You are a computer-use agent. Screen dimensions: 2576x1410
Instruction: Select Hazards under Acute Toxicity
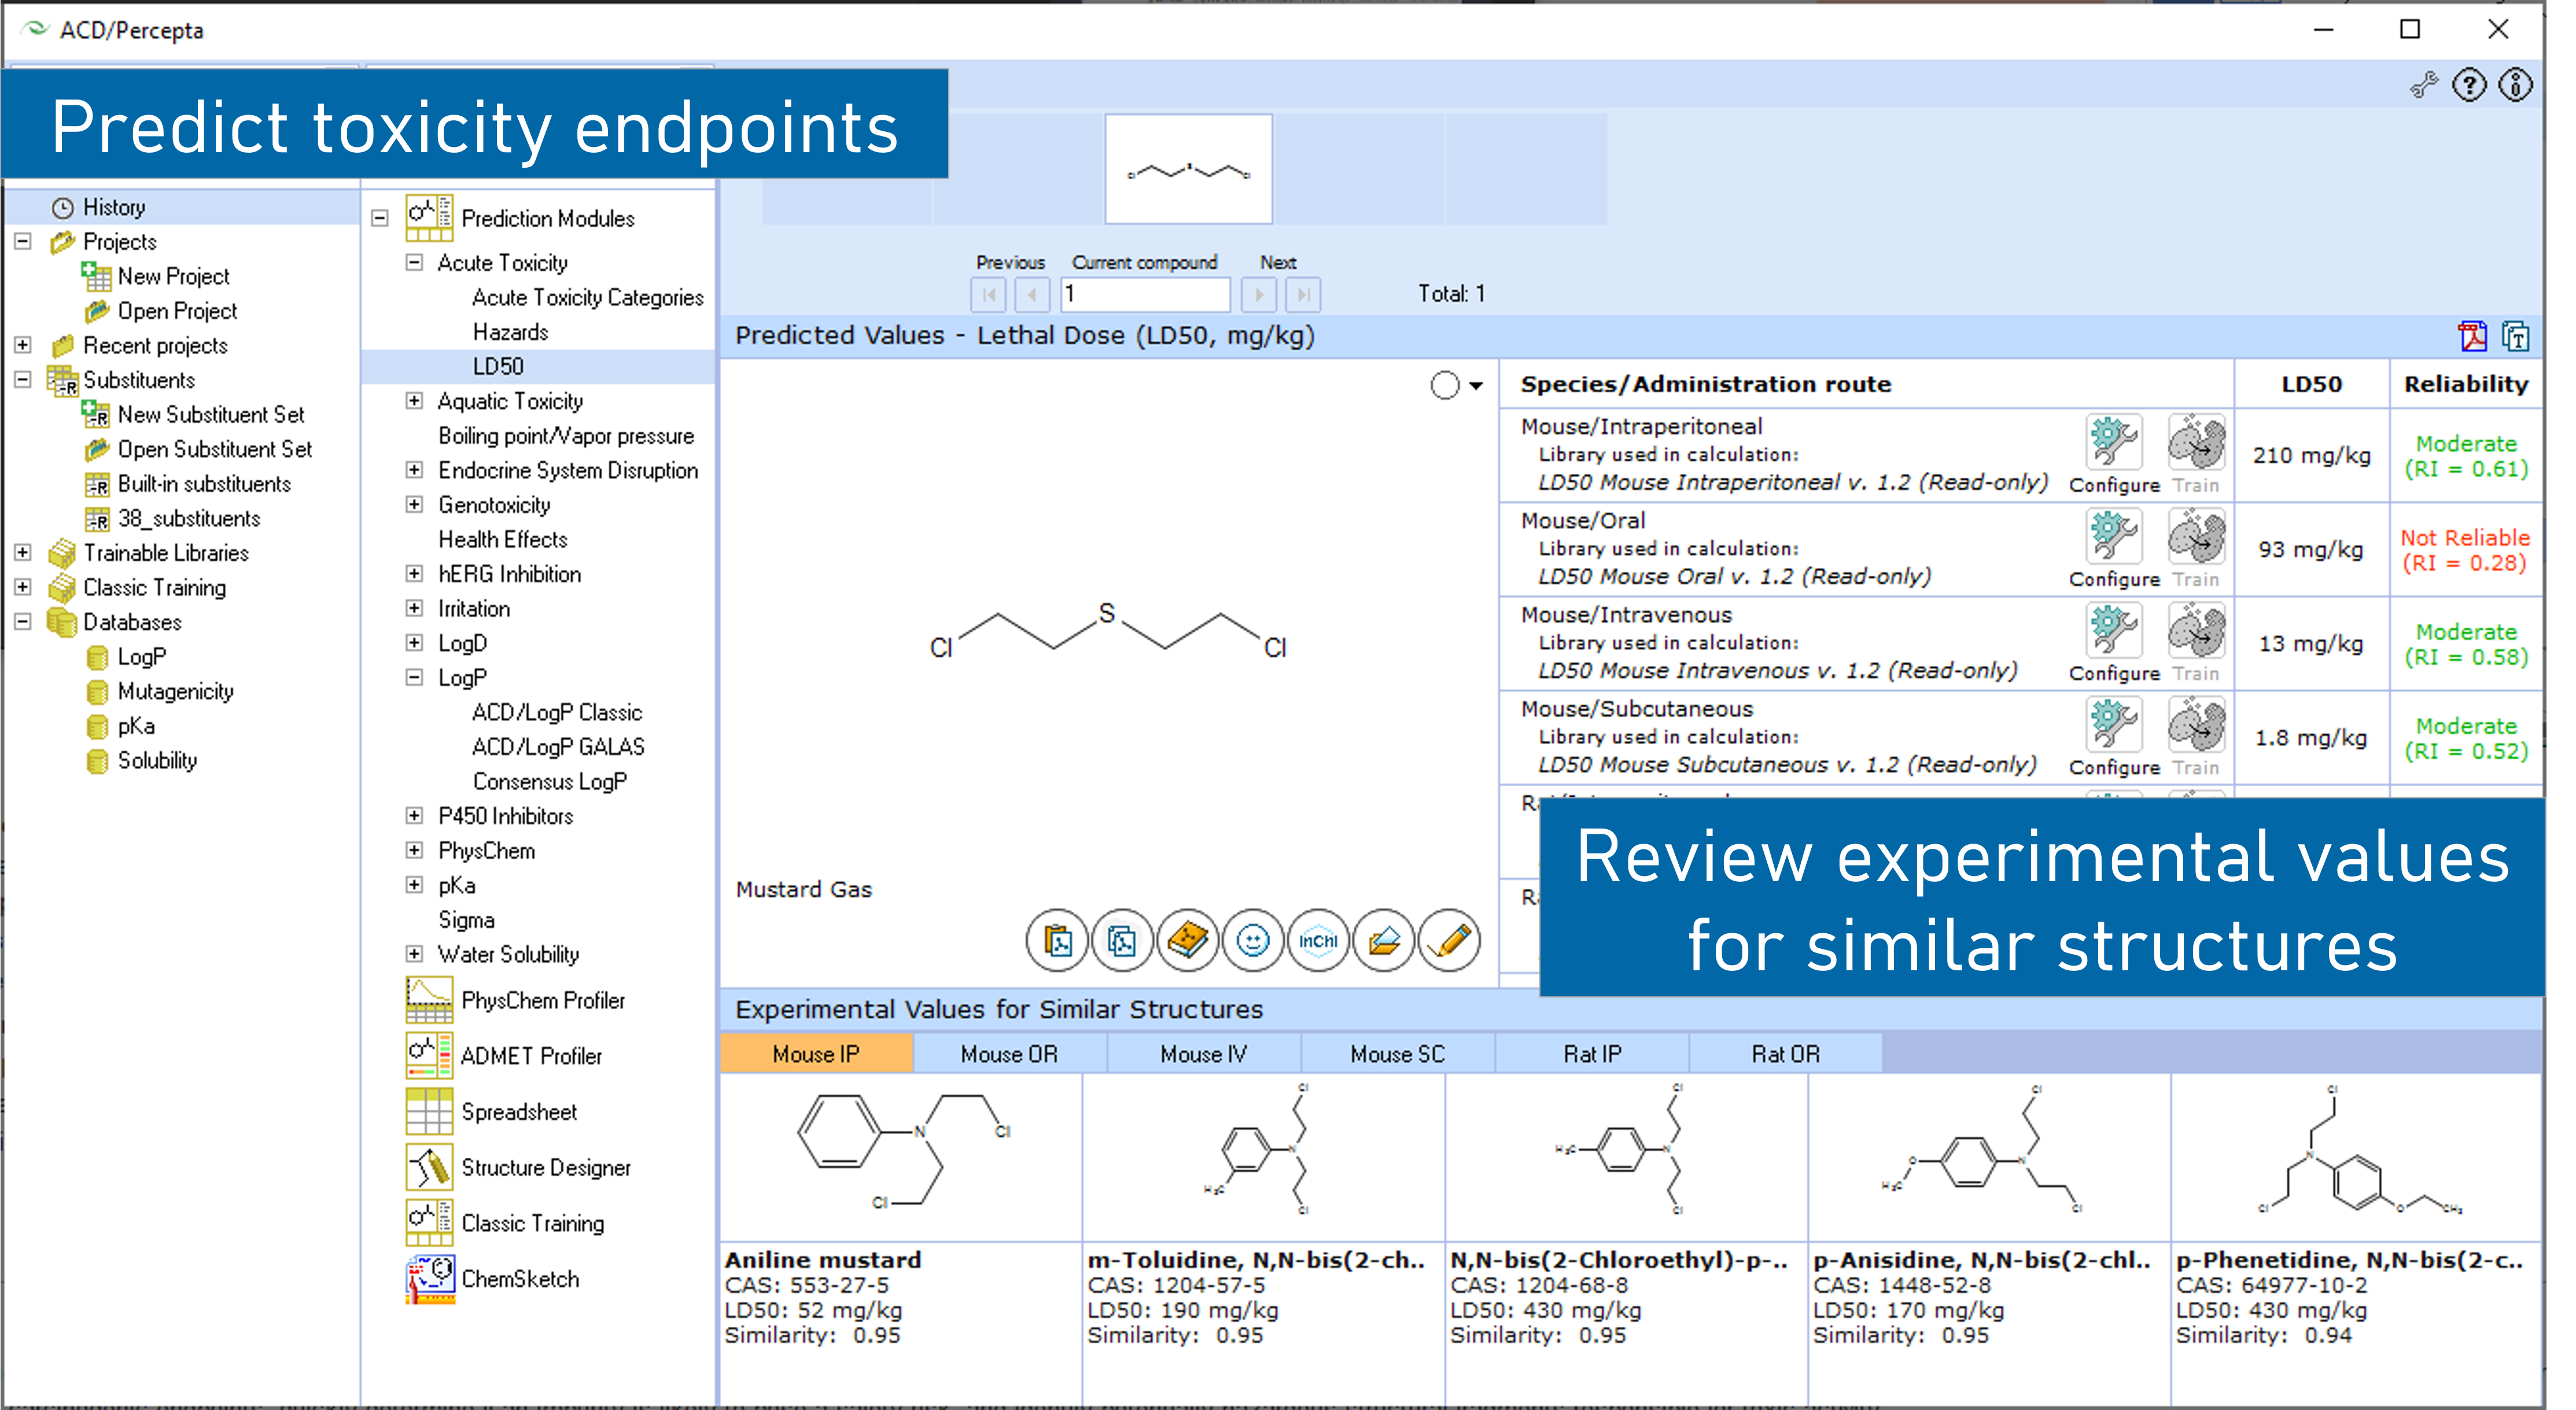click(510, 332)
